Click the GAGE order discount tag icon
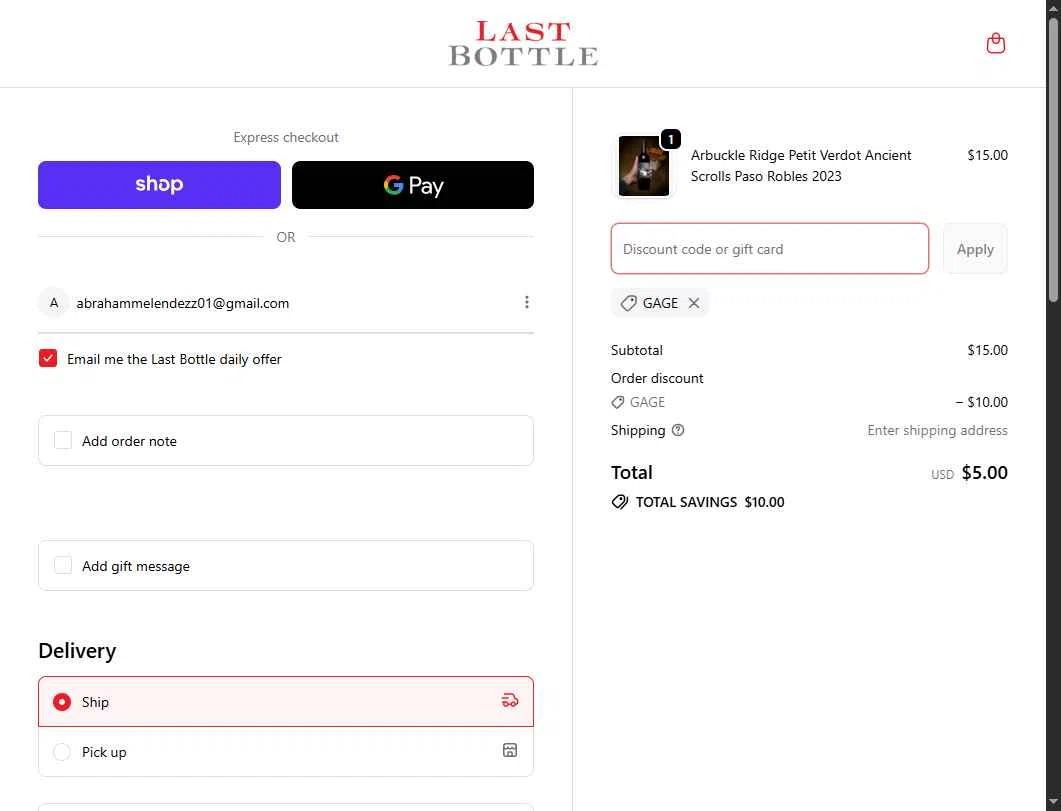Viewport: 1061px width, 811px height. (618, 402)
